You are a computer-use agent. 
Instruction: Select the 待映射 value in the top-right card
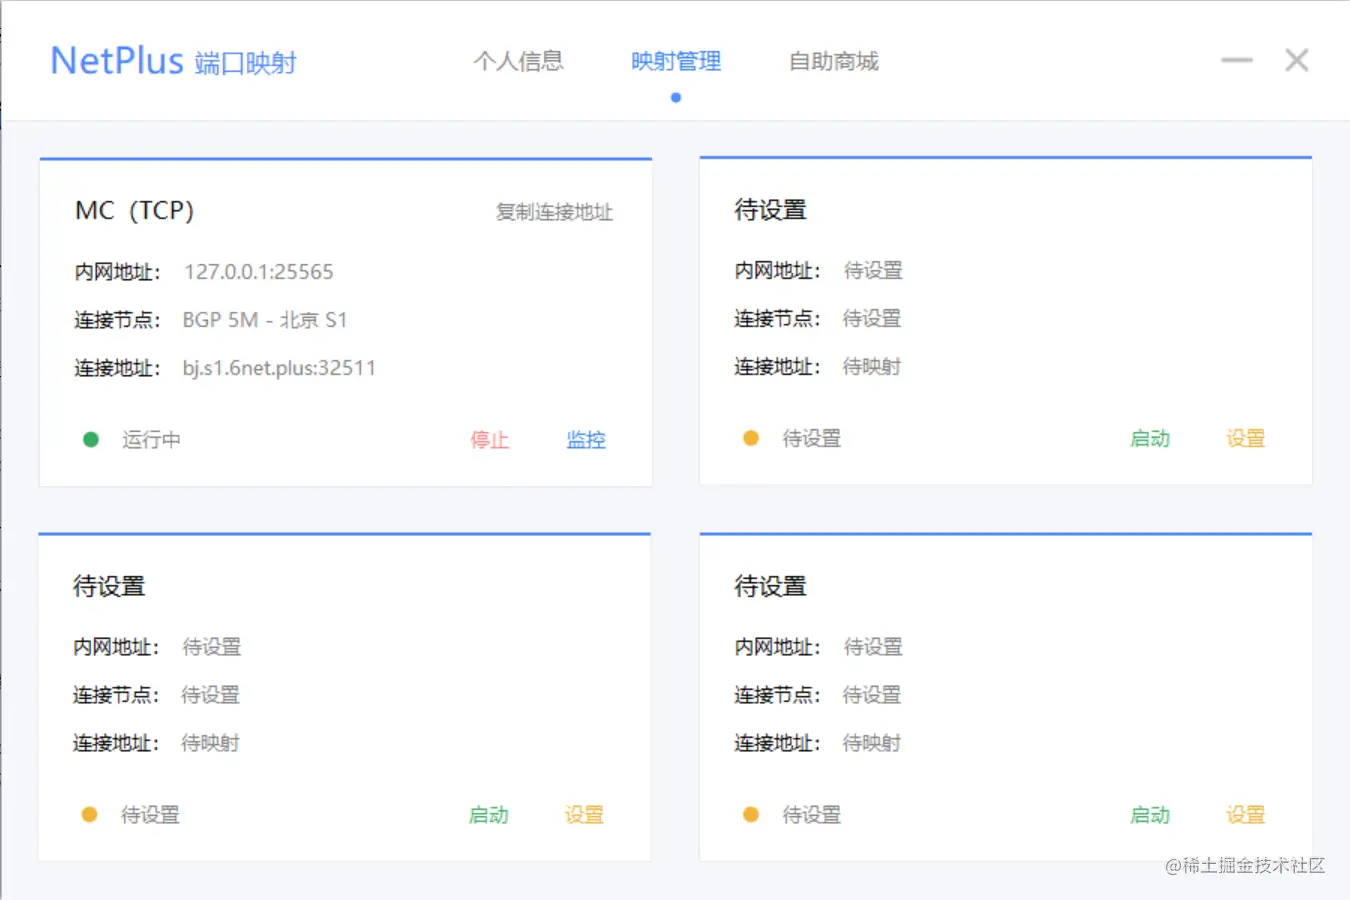(872, 367)
